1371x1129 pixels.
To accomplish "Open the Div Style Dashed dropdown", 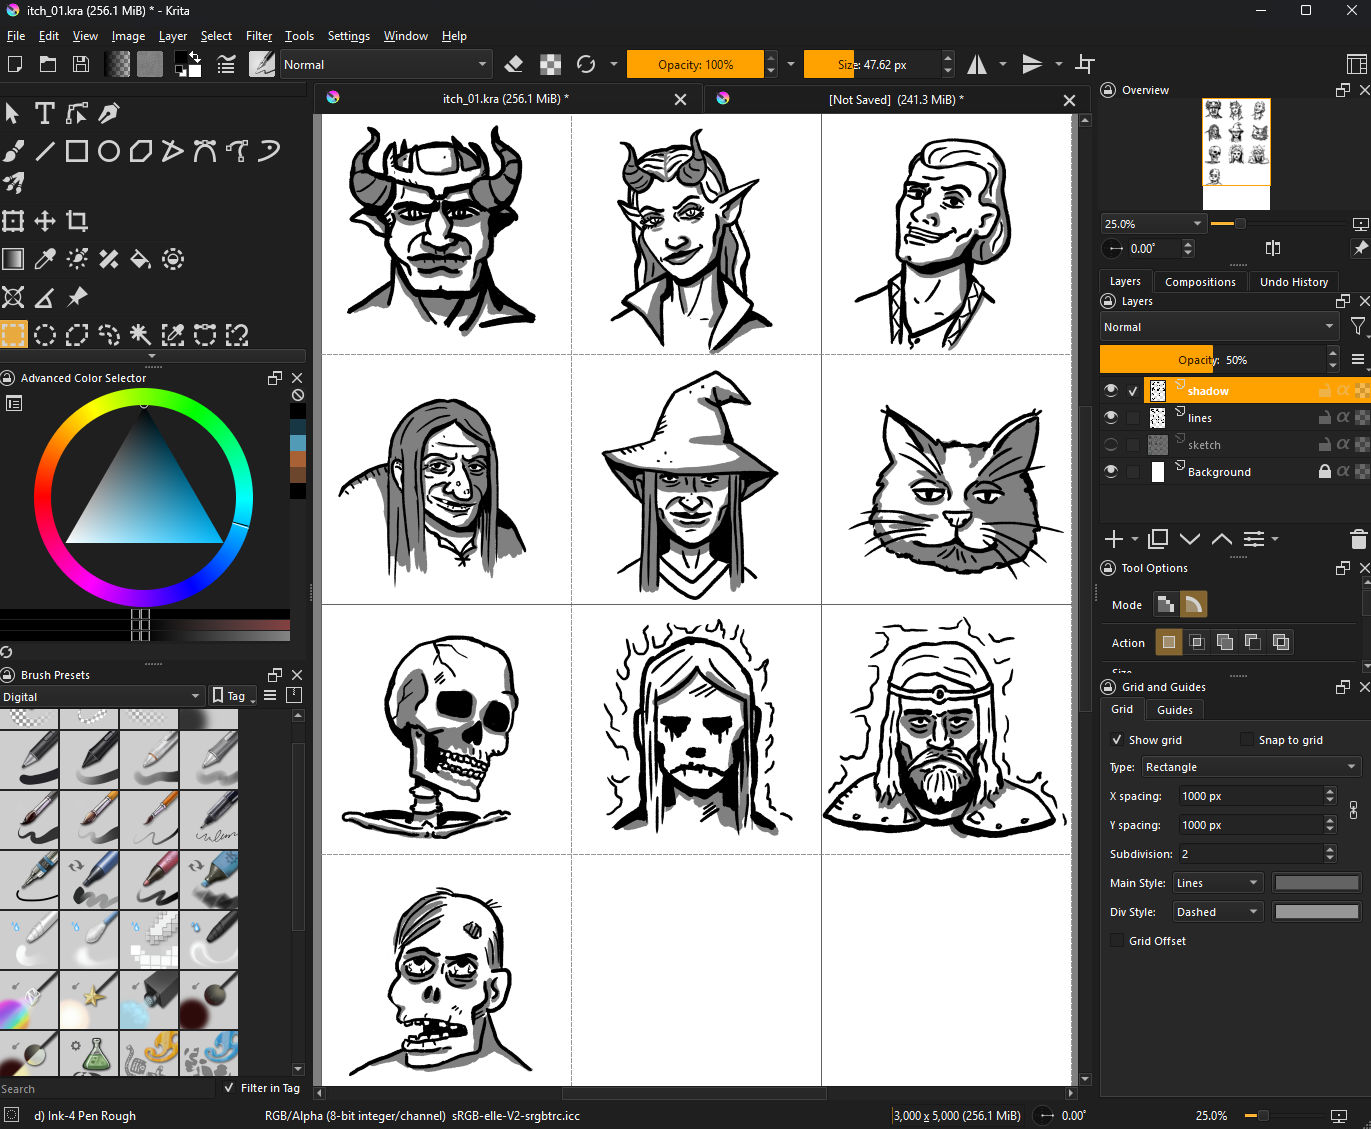I will pos(1217,912).
